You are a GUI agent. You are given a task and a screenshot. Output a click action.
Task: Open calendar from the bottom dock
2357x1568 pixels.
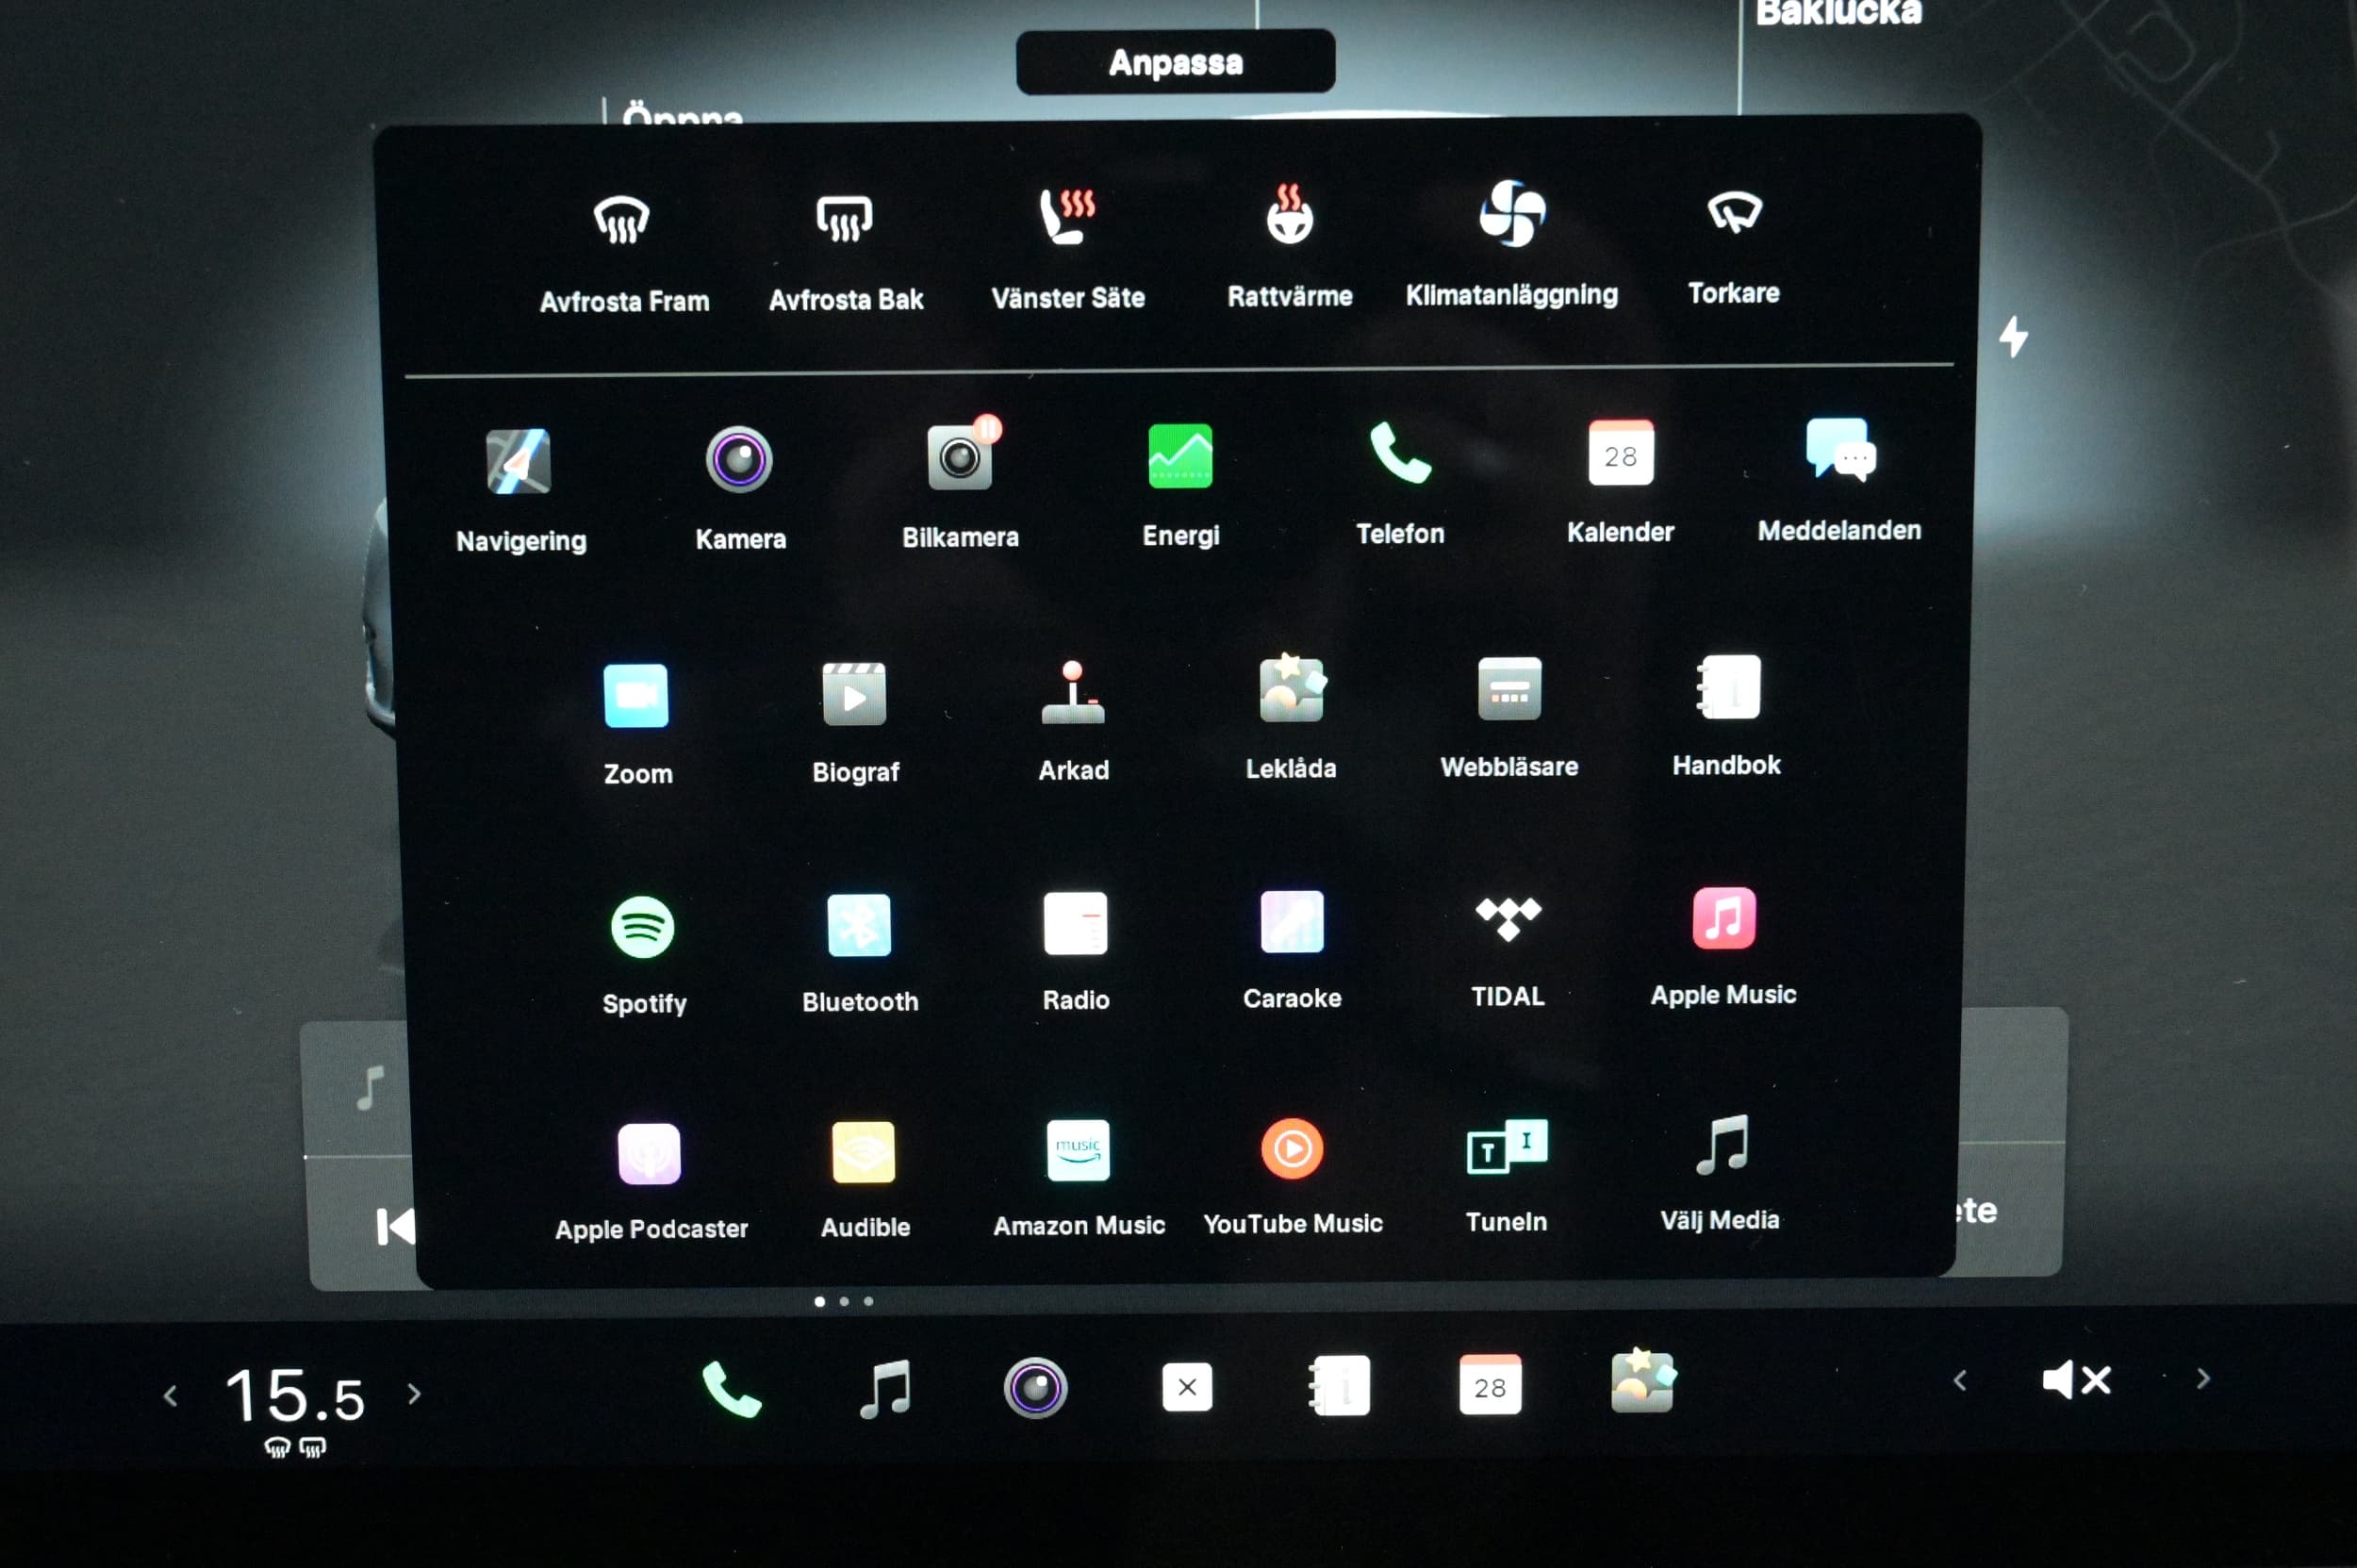tap(1490, 1385)
